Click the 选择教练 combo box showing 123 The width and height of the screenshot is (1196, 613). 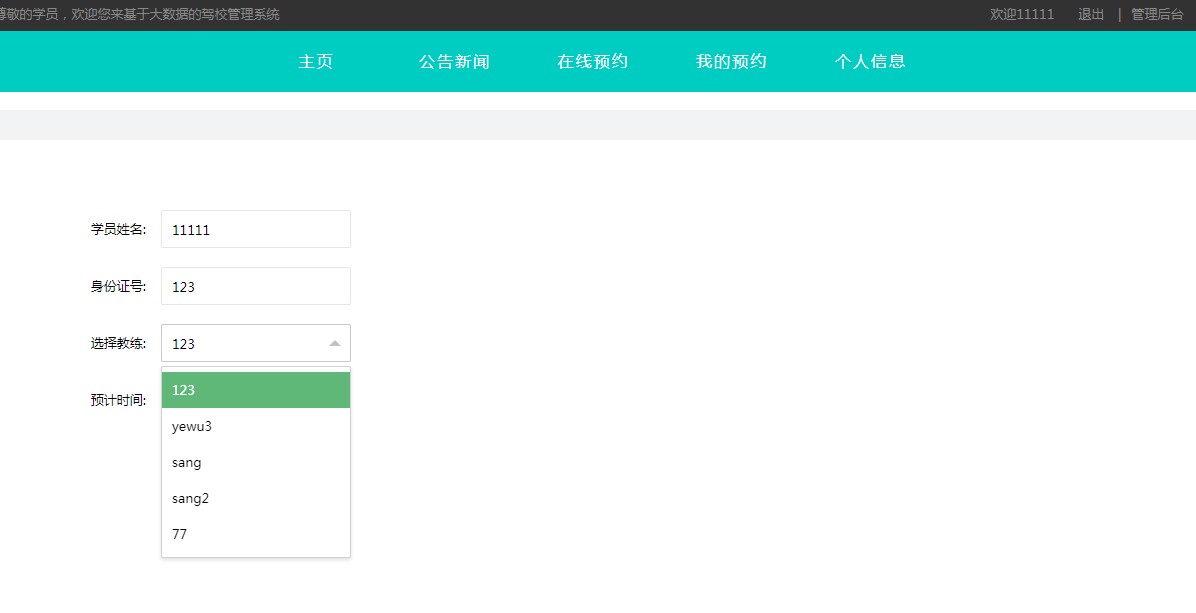point(256,343)
